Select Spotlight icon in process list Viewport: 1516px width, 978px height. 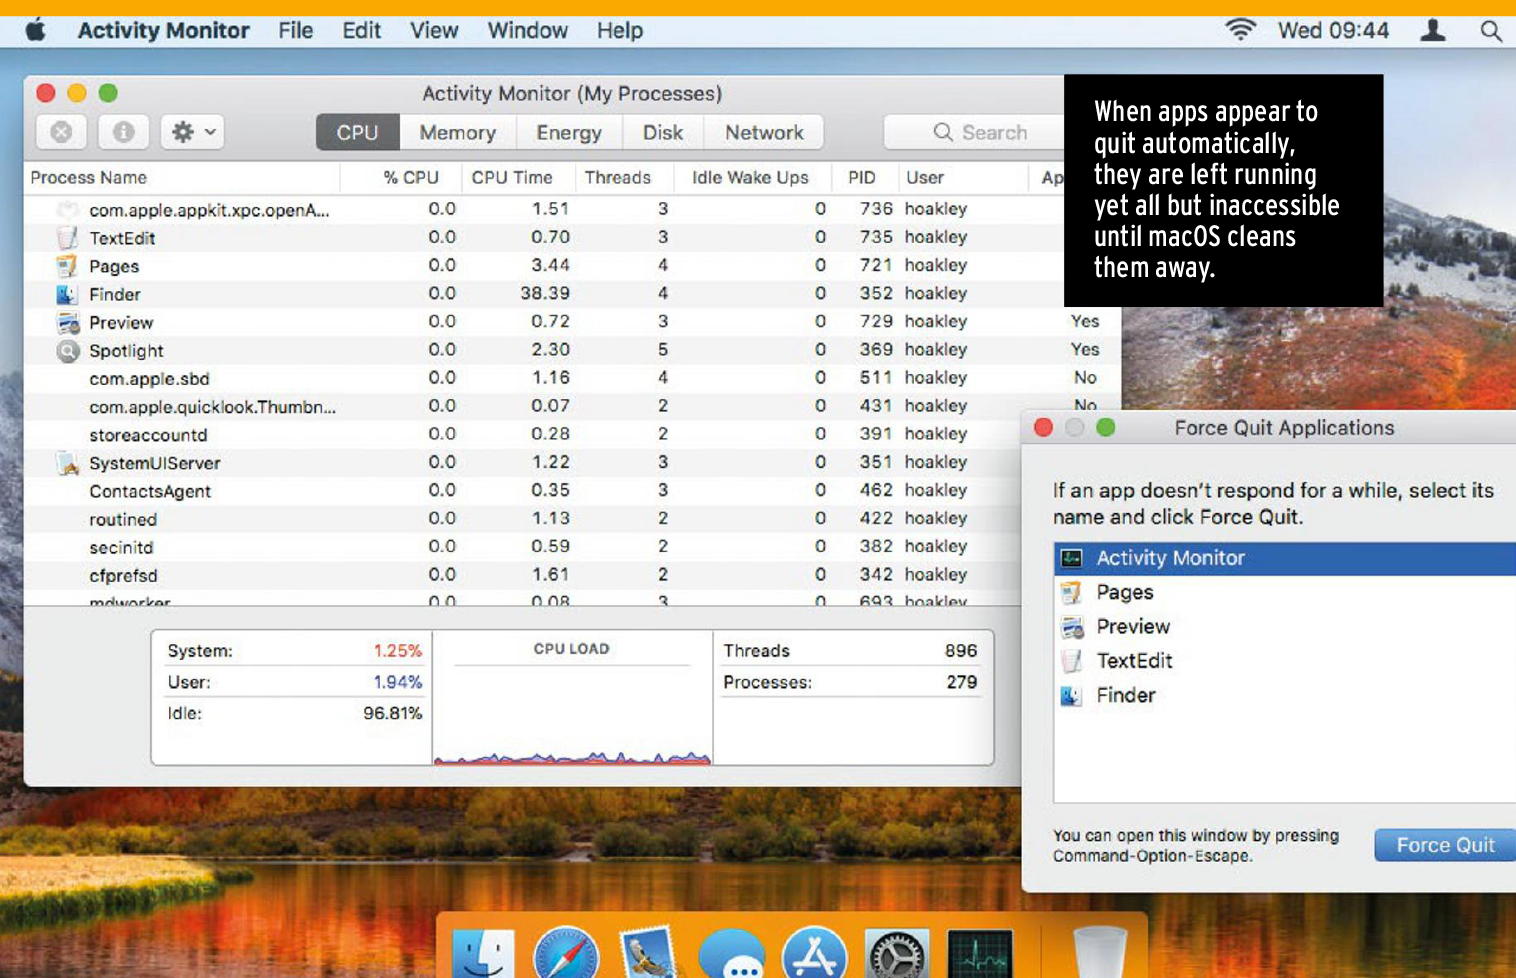click(67, 350)
